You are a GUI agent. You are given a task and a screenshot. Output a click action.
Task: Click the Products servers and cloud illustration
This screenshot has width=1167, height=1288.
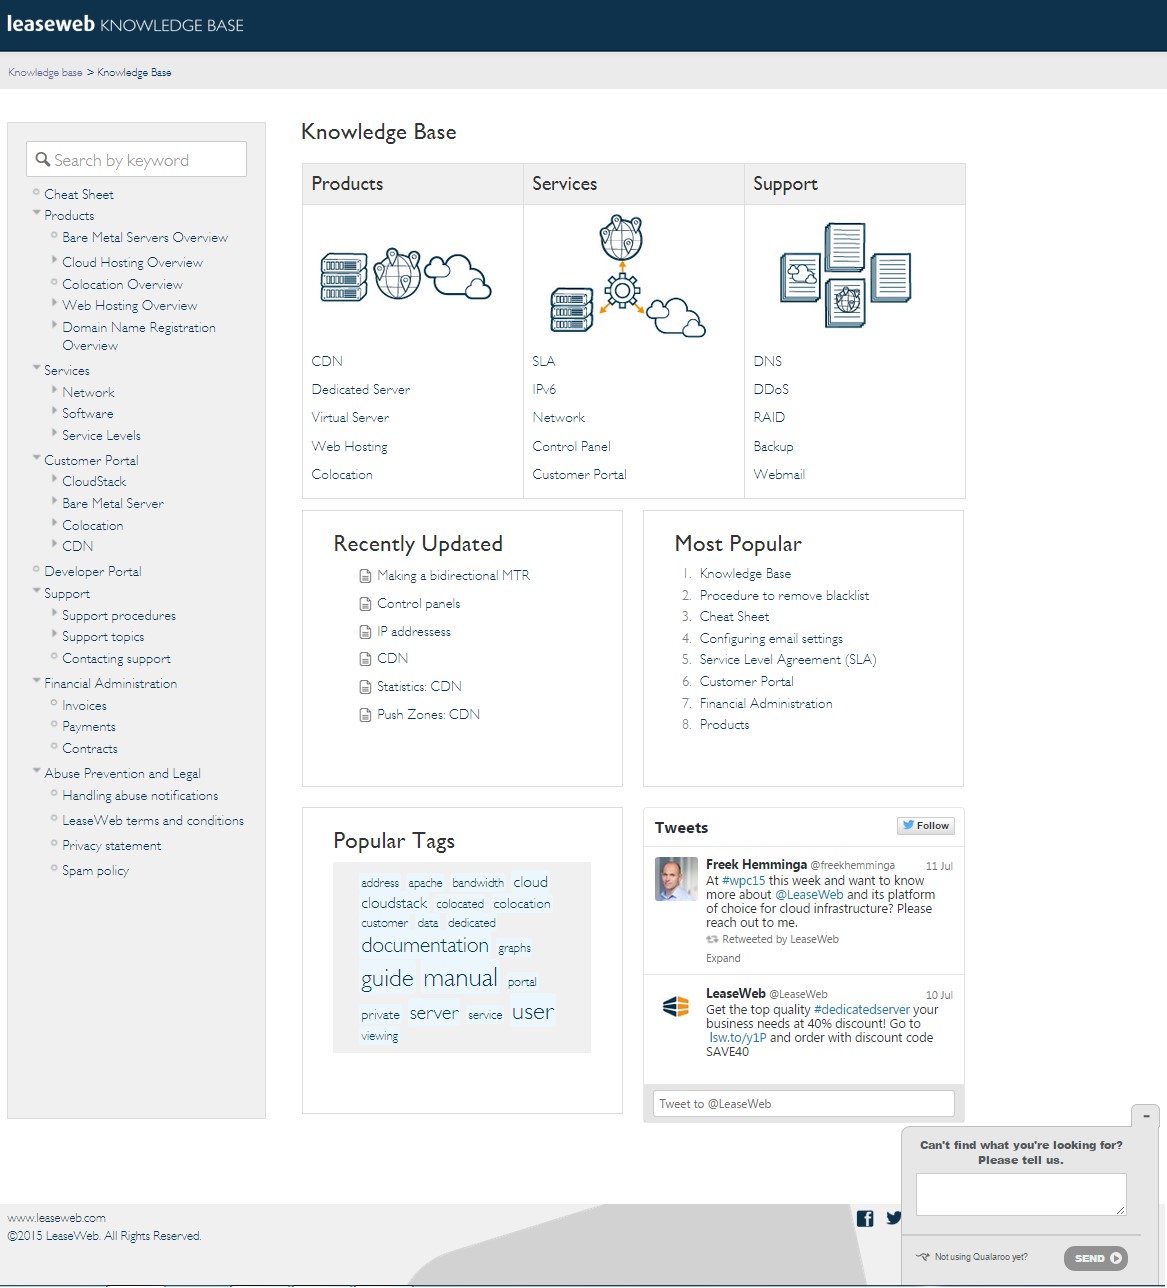(x=405, y=275)
